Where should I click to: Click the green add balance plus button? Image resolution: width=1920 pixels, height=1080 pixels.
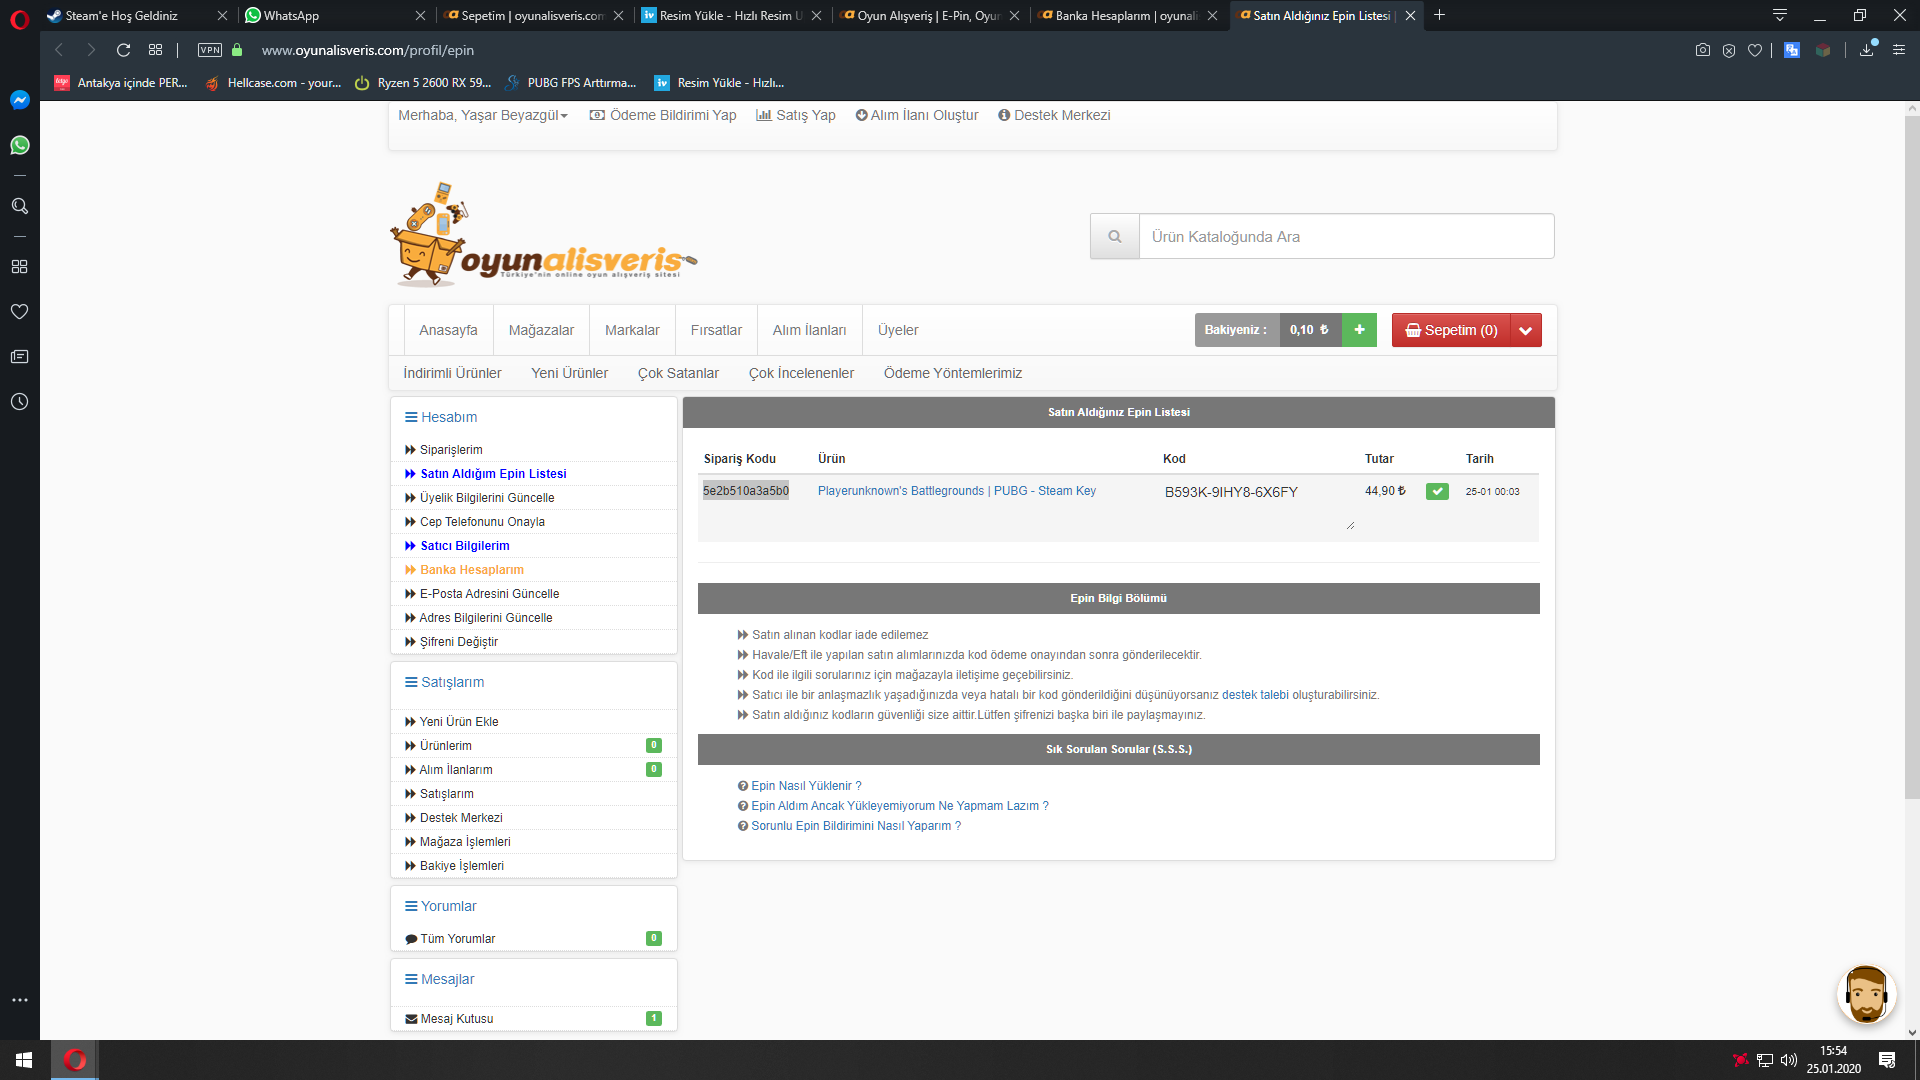1359,330
